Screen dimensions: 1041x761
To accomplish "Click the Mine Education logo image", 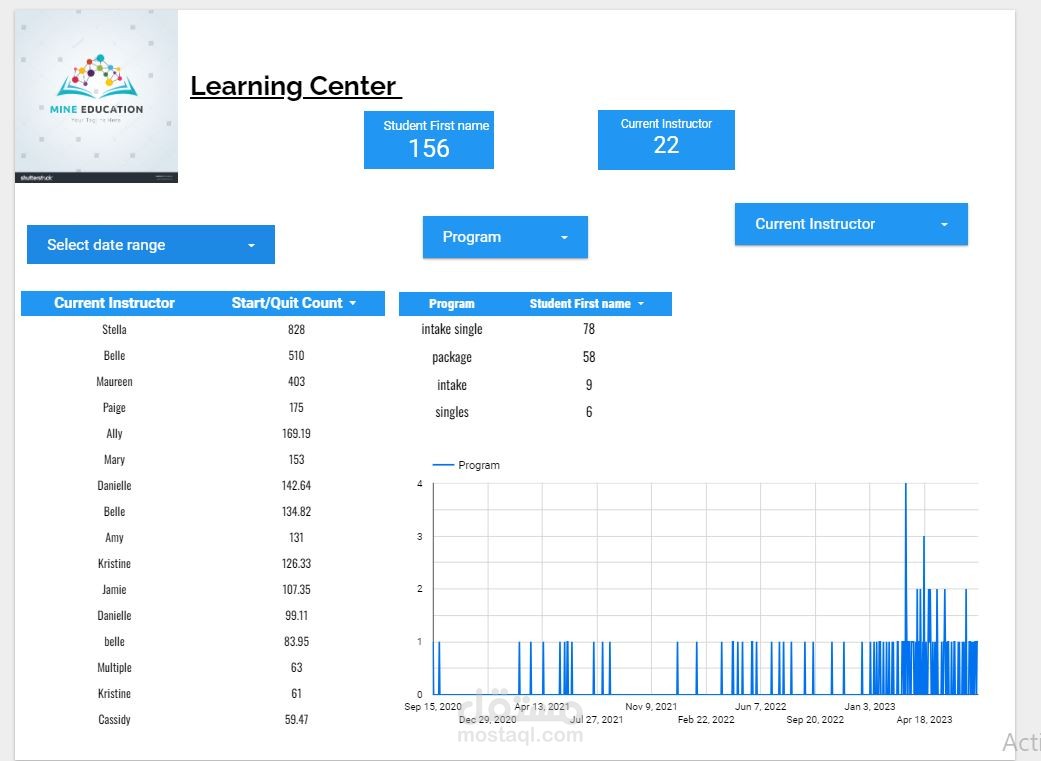I will [x=96, y=96].
